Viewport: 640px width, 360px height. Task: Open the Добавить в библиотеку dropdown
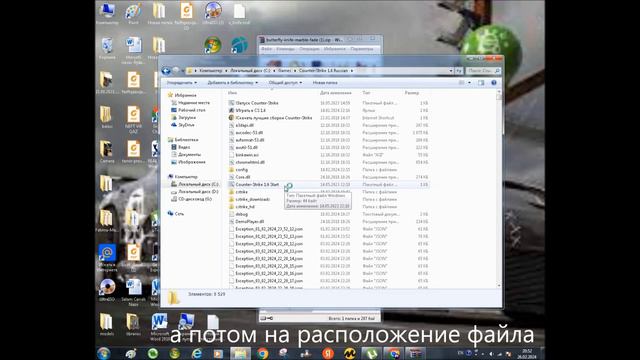click(233, 82)
